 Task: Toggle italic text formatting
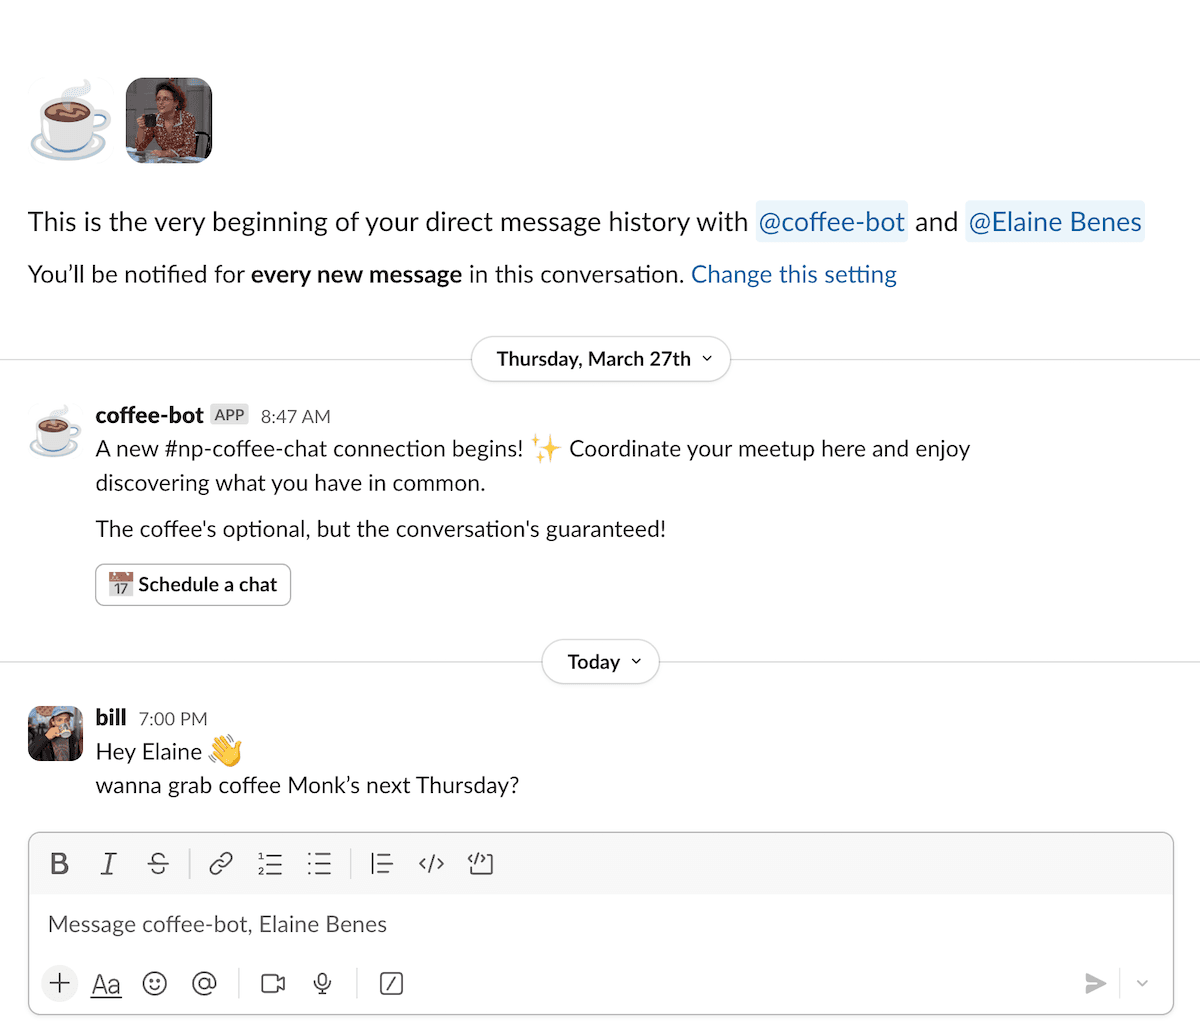(109, 864)
